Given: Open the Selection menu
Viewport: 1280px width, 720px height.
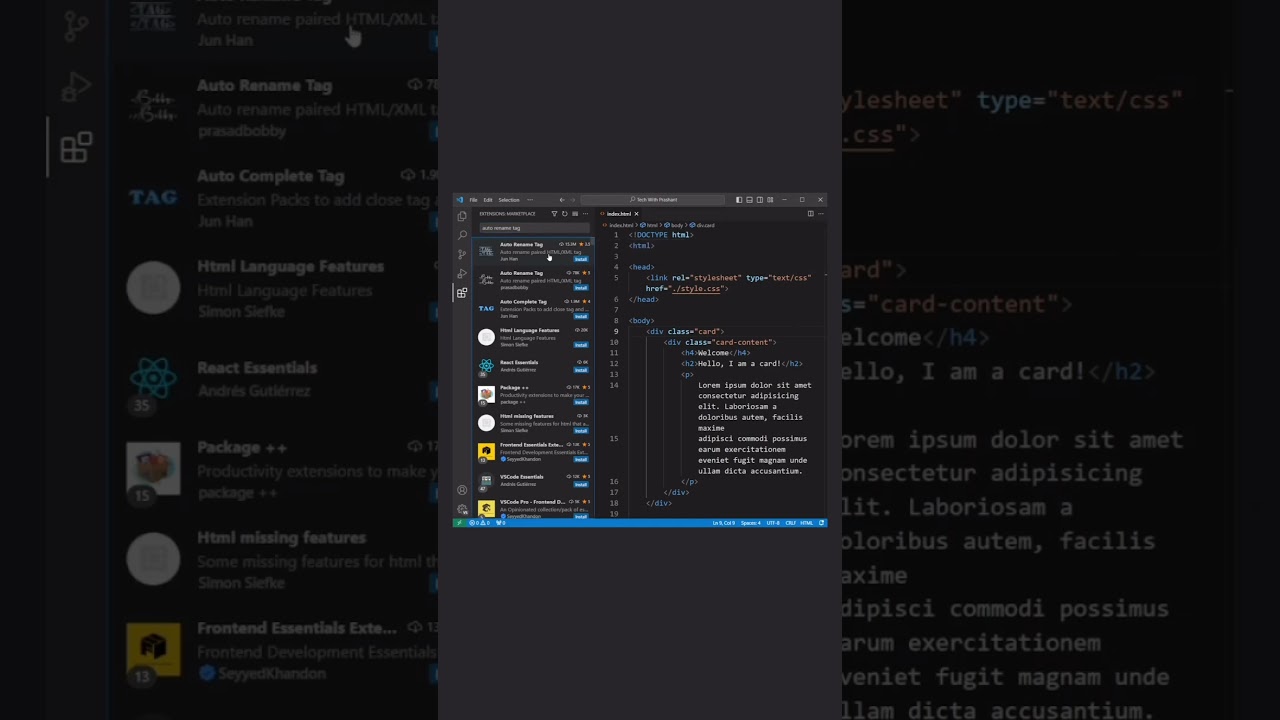Looking at the screenshot, I should coord(509,200).
